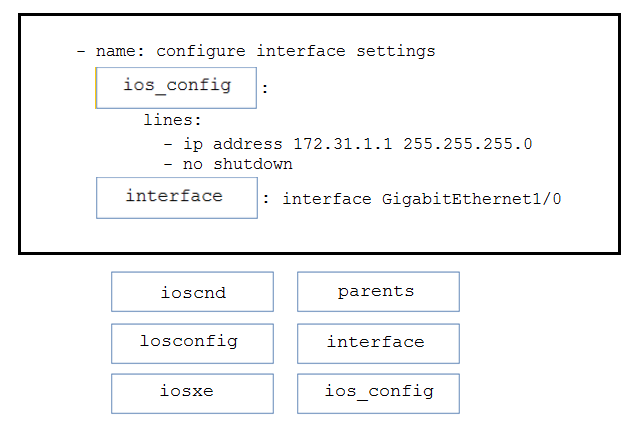Click the colon after the ios_config box
Image resolution: width=635 pixels, height=430 pixels.
(x=265, y=88)
